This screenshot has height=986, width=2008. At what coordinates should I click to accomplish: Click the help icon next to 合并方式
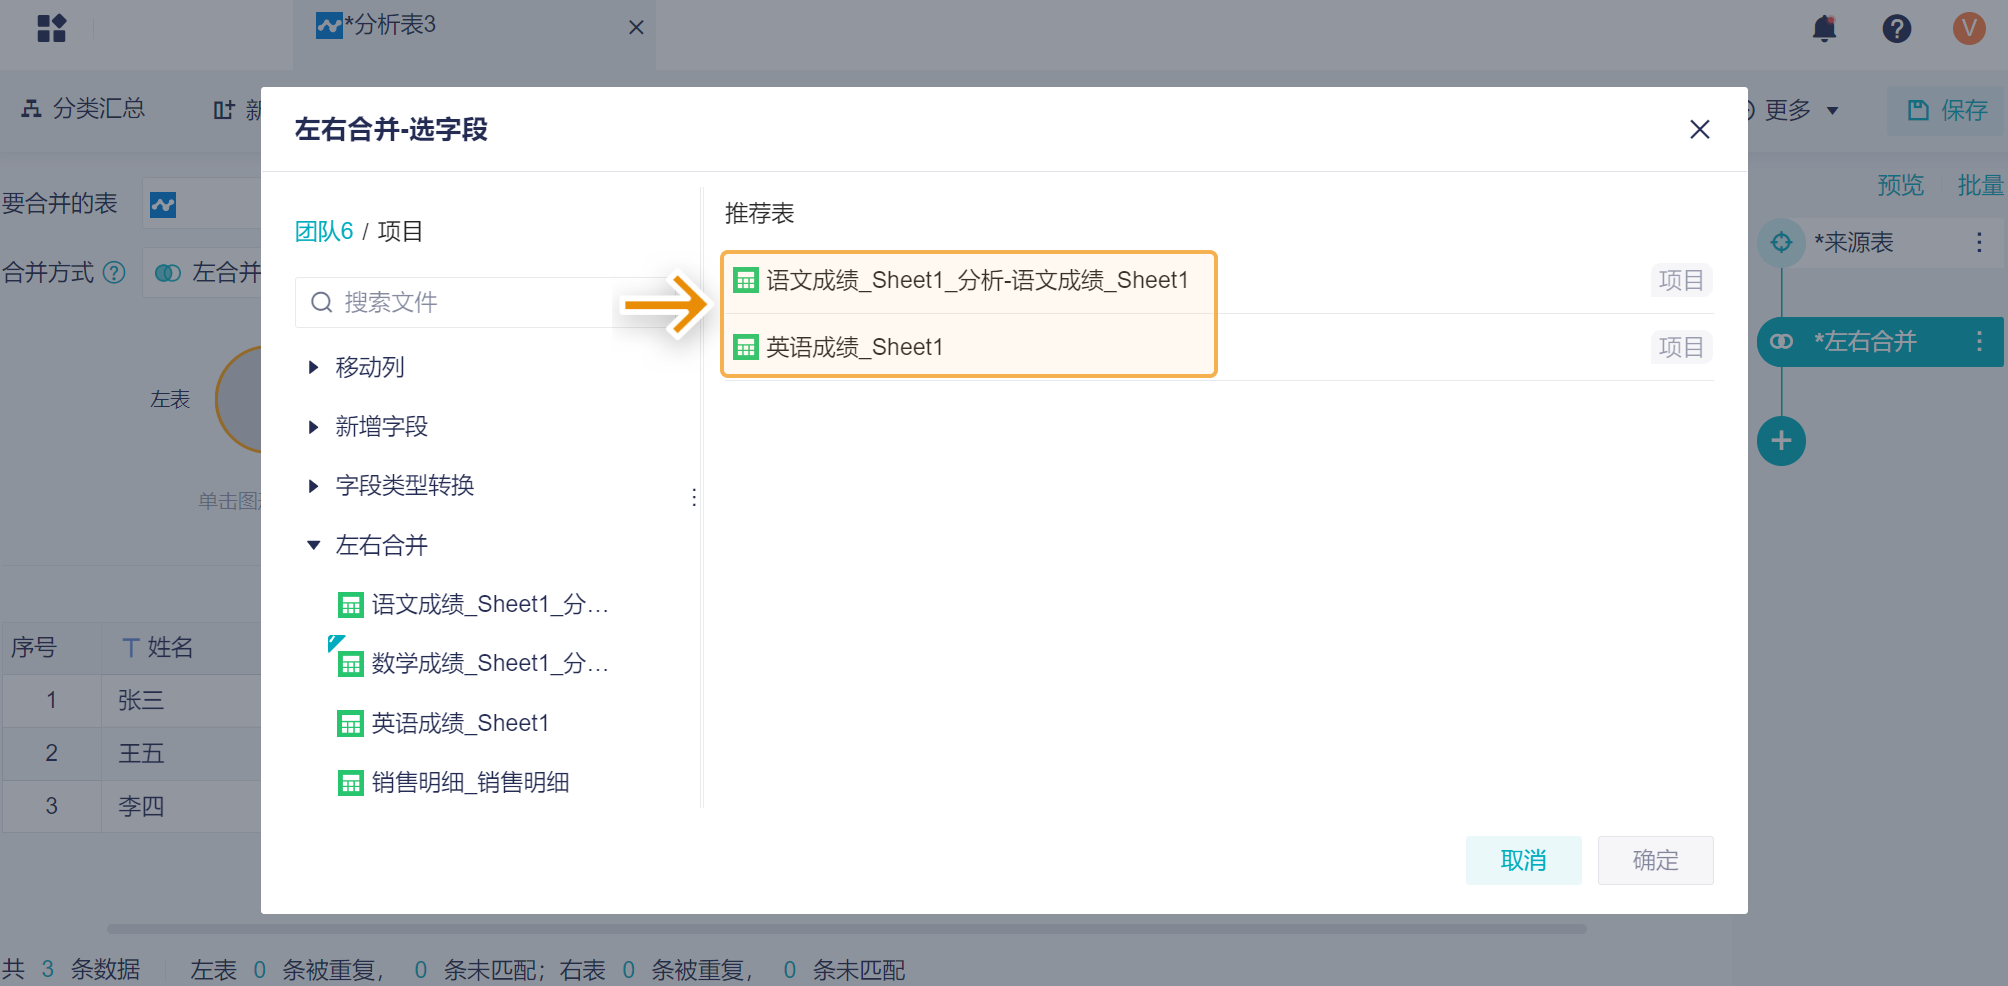coord(115,272)
